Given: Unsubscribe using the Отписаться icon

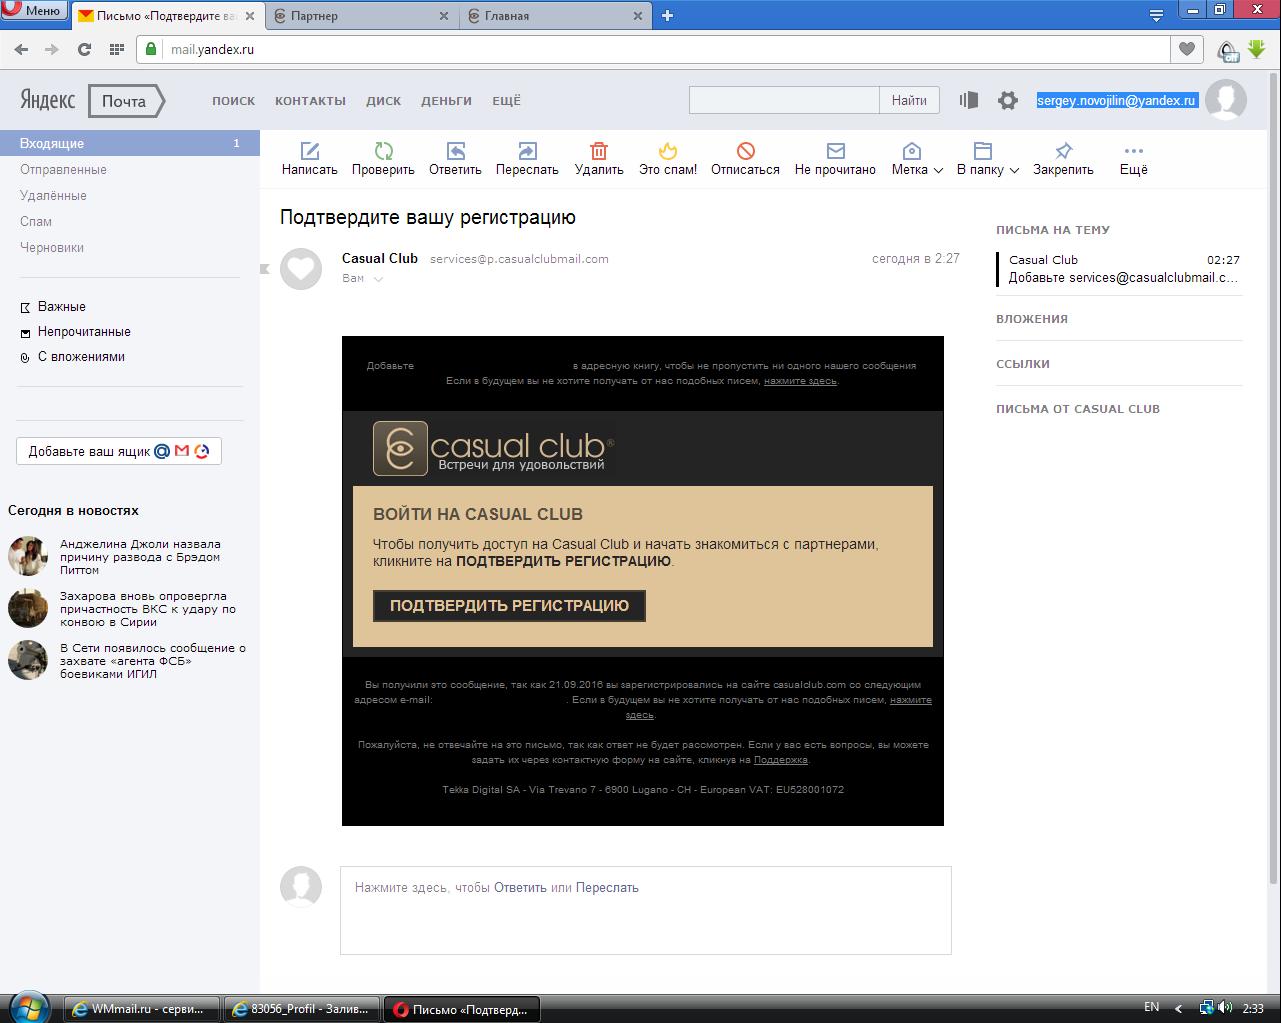Looking at the screenshot, I should tap(745, 159).
